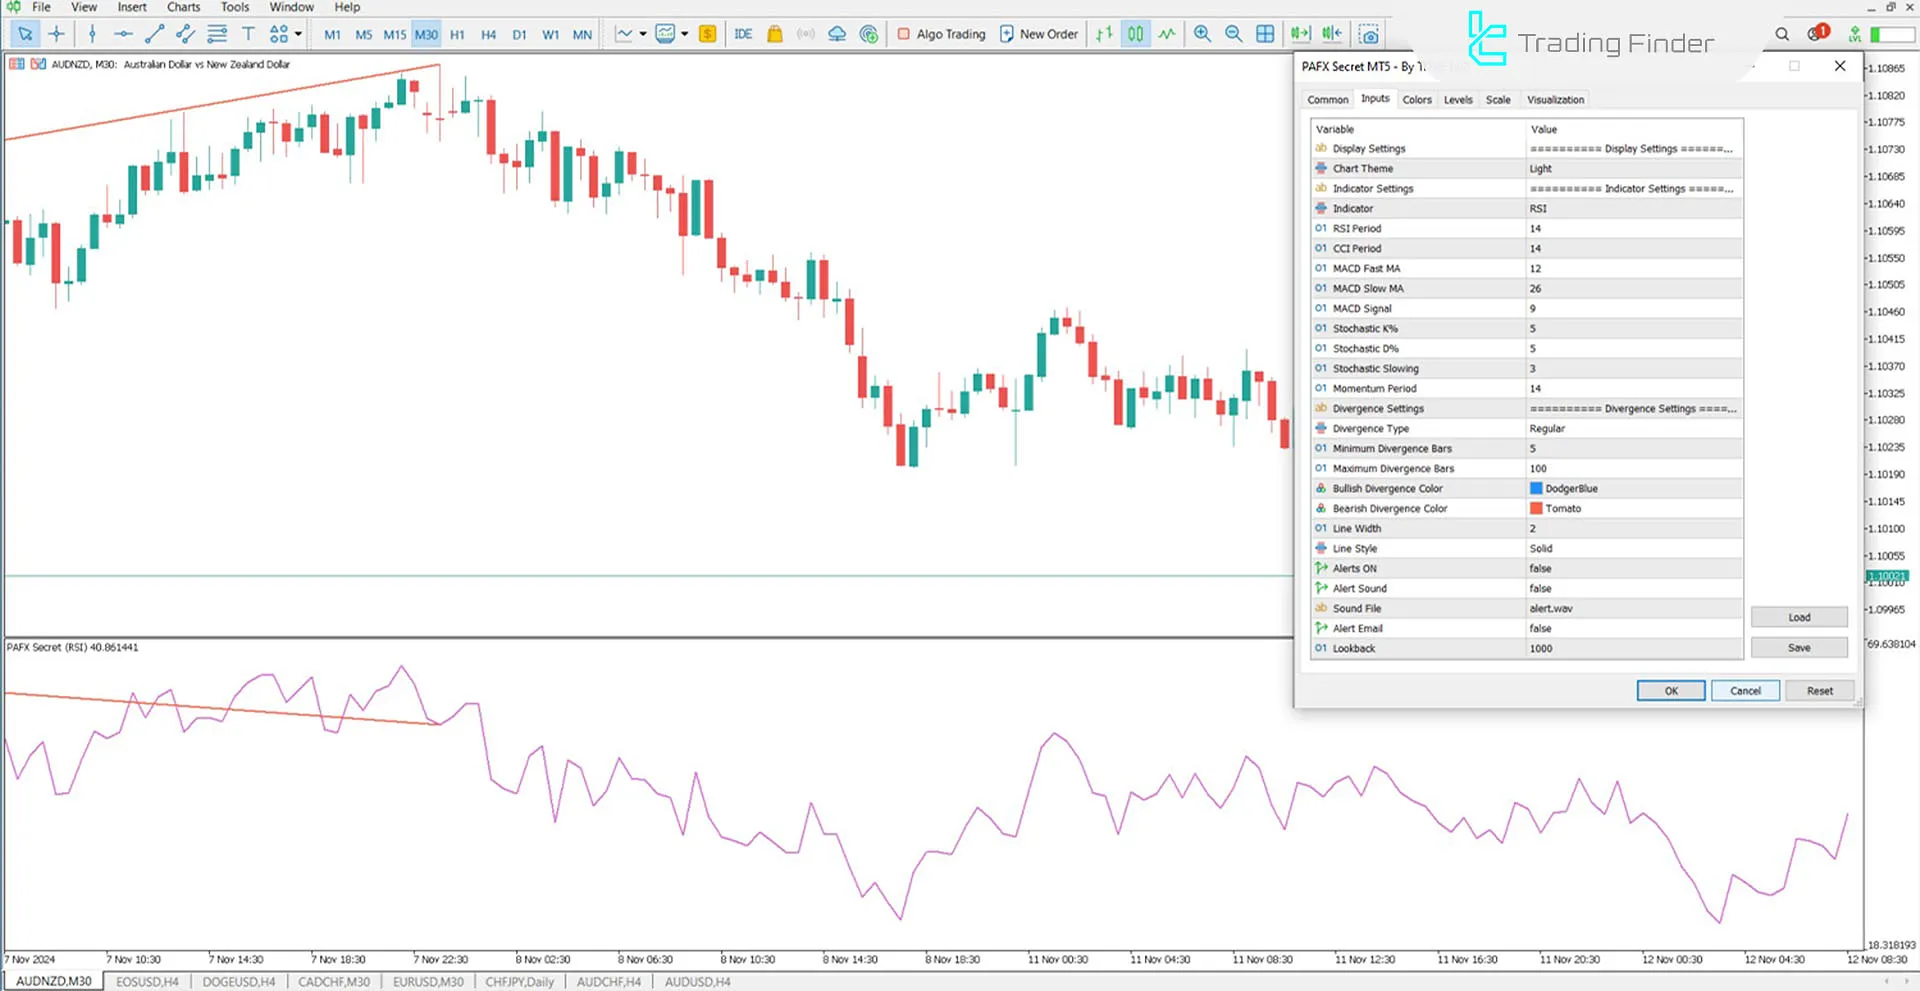Switch to the EOSUSD,H4 chart tab
Image resolution: width=1920 pixels, height=991 pixels.
(147, 981)
